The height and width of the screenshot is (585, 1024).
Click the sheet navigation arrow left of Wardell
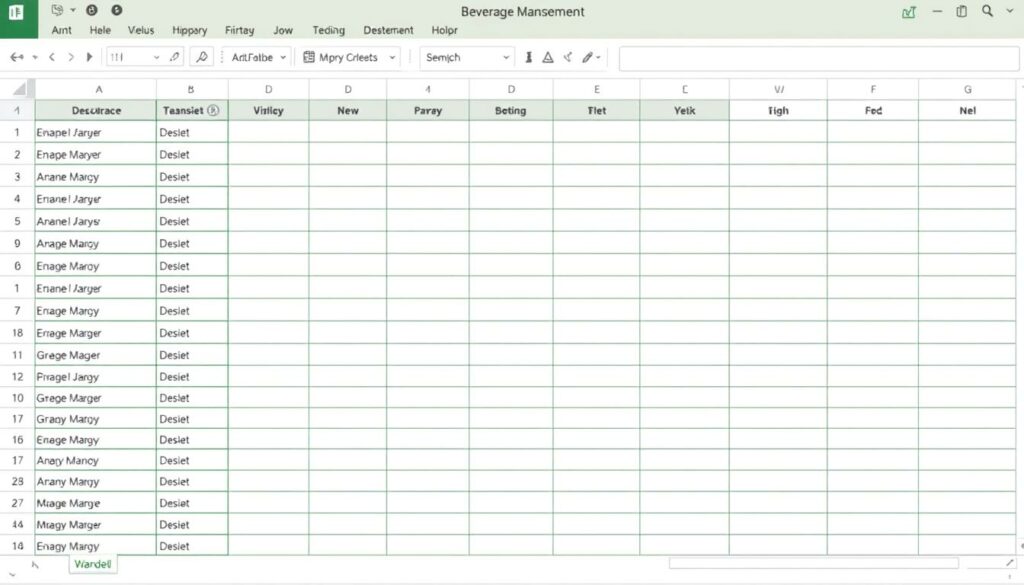(x=35, y=565)
